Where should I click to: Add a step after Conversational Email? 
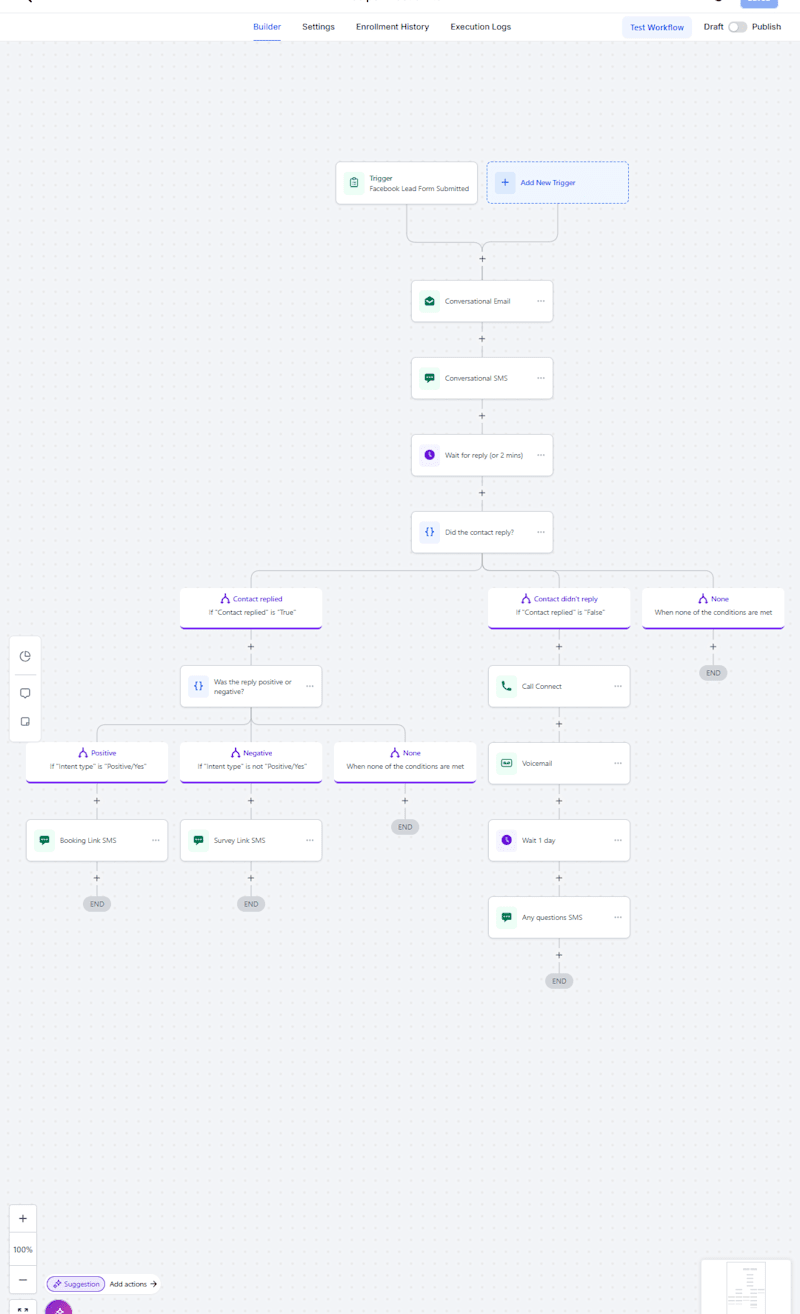[x=482, y=339]
